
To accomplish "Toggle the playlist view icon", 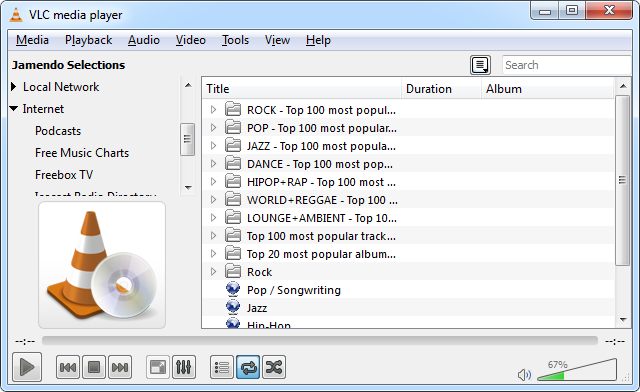I will [x=222, y=367].
